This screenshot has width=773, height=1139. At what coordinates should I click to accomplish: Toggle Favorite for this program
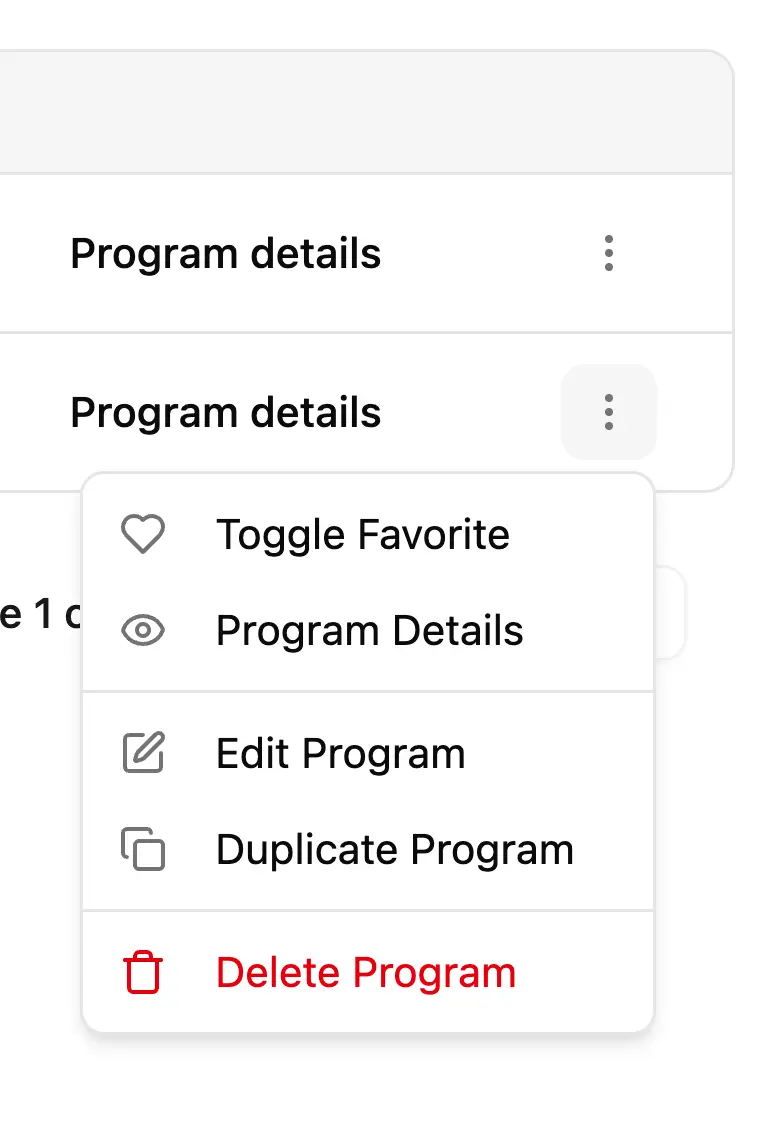click(x=362, y=535)
